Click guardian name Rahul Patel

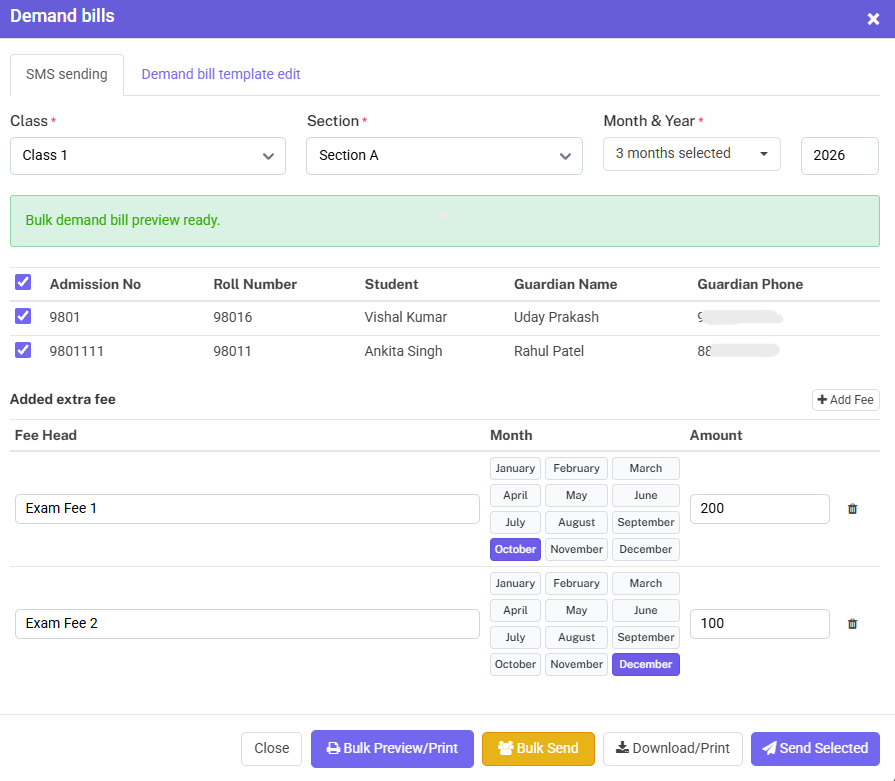(x=549, y=351)
